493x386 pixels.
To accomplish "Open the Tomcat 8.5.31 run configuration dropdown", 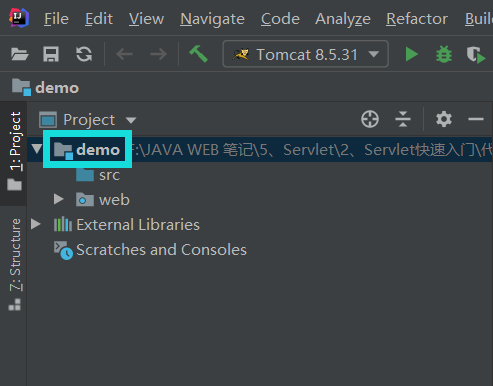I will coord(305,54).
